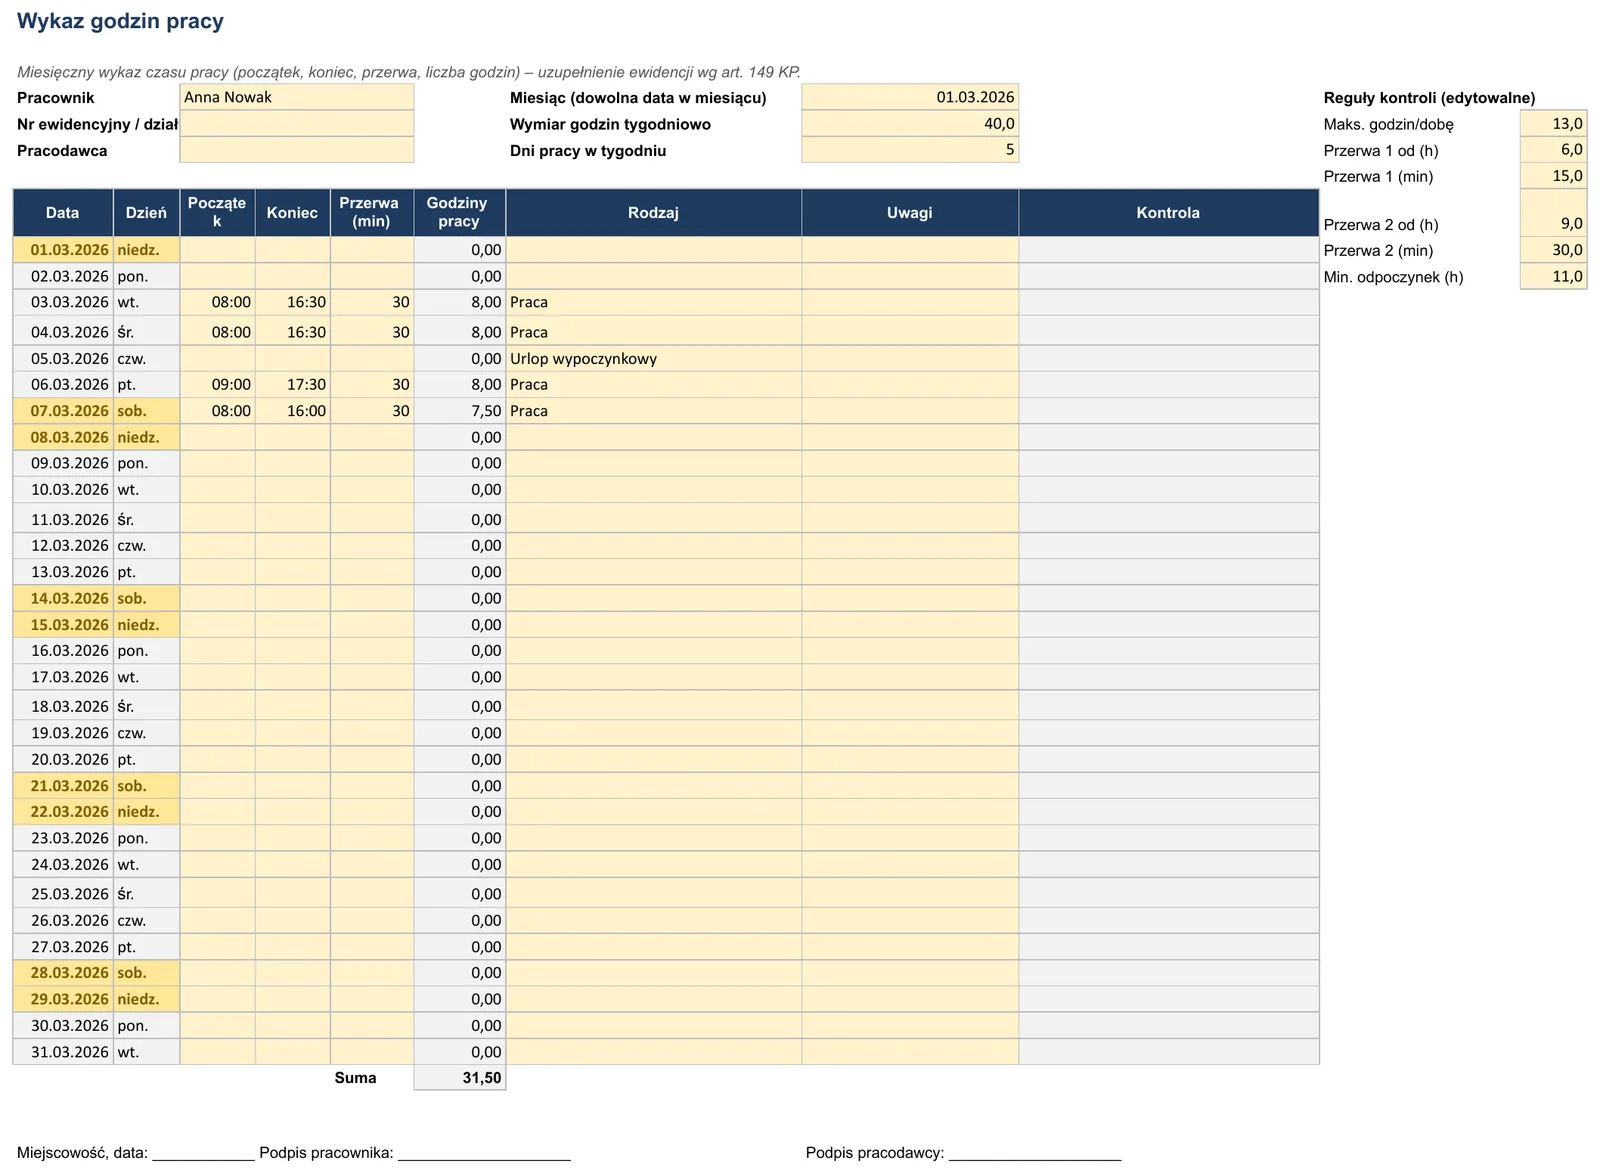Image resolution: width=1600 pixels, height=1174 pixels.
Task: Select the Dni pracy w tygodniu value 5
Action: point(910,150)
